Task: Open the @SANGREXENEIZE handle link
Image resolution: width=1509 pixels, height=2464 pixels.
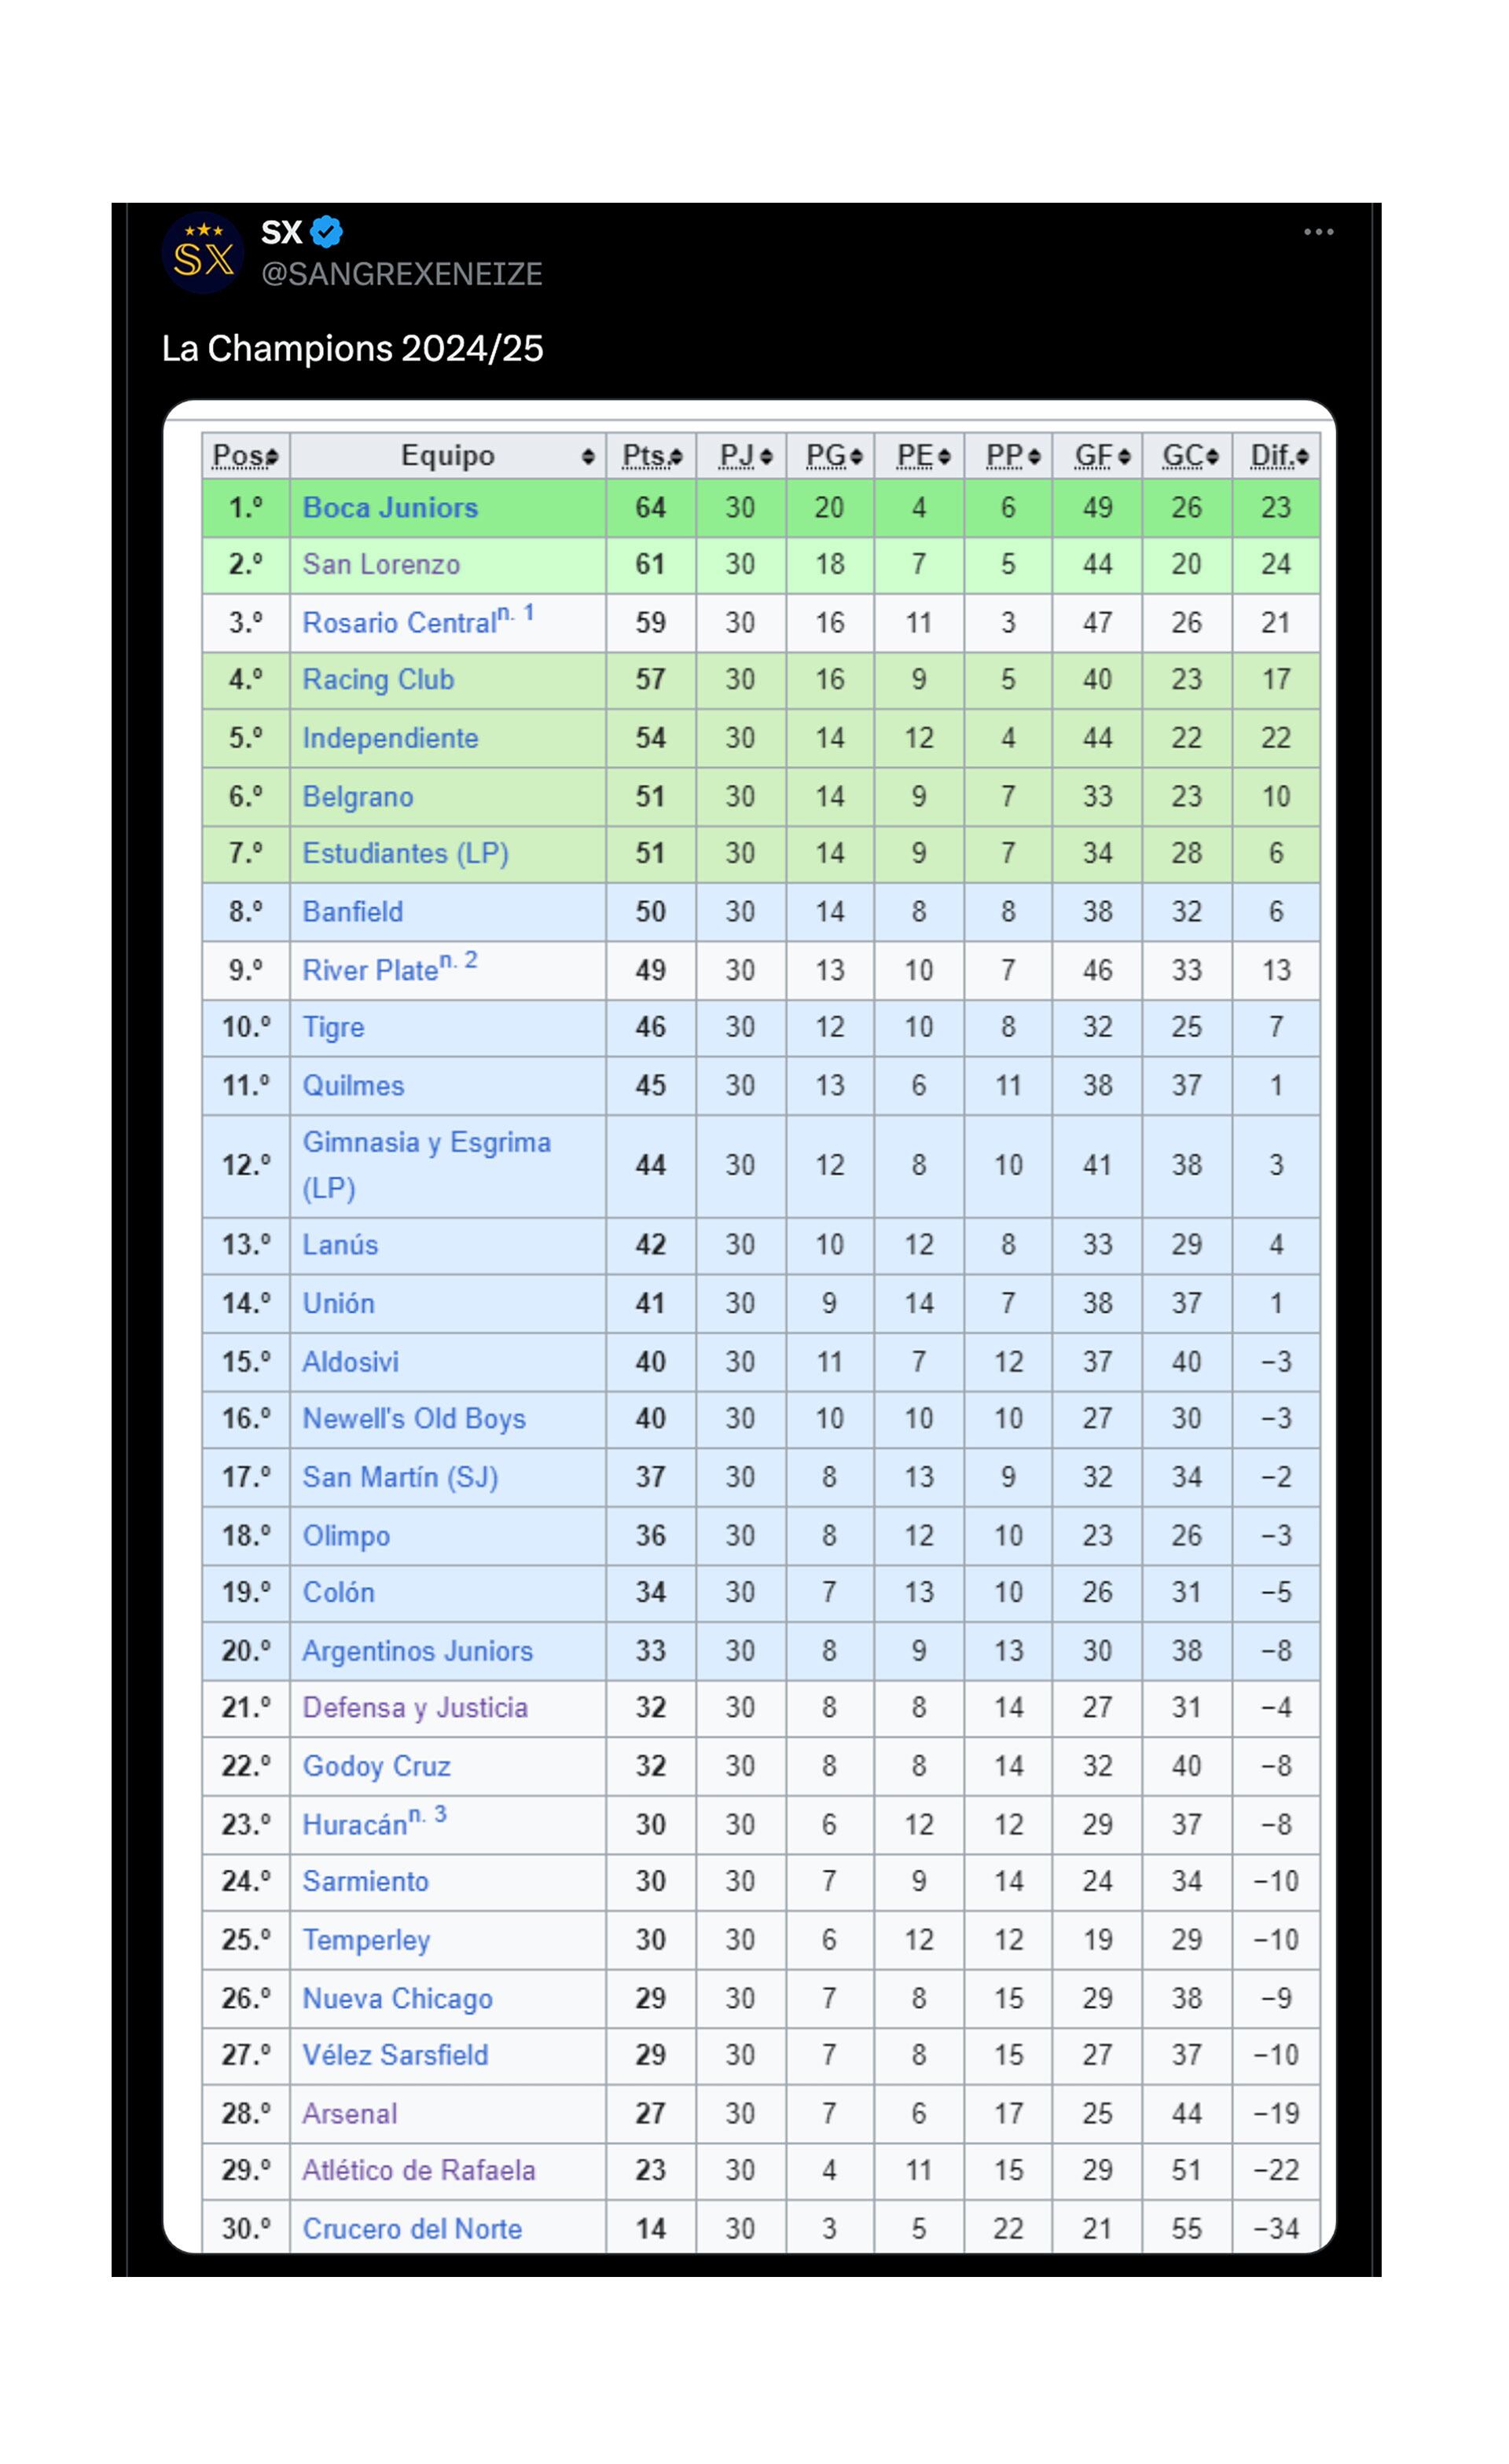Action: [402, 274]
